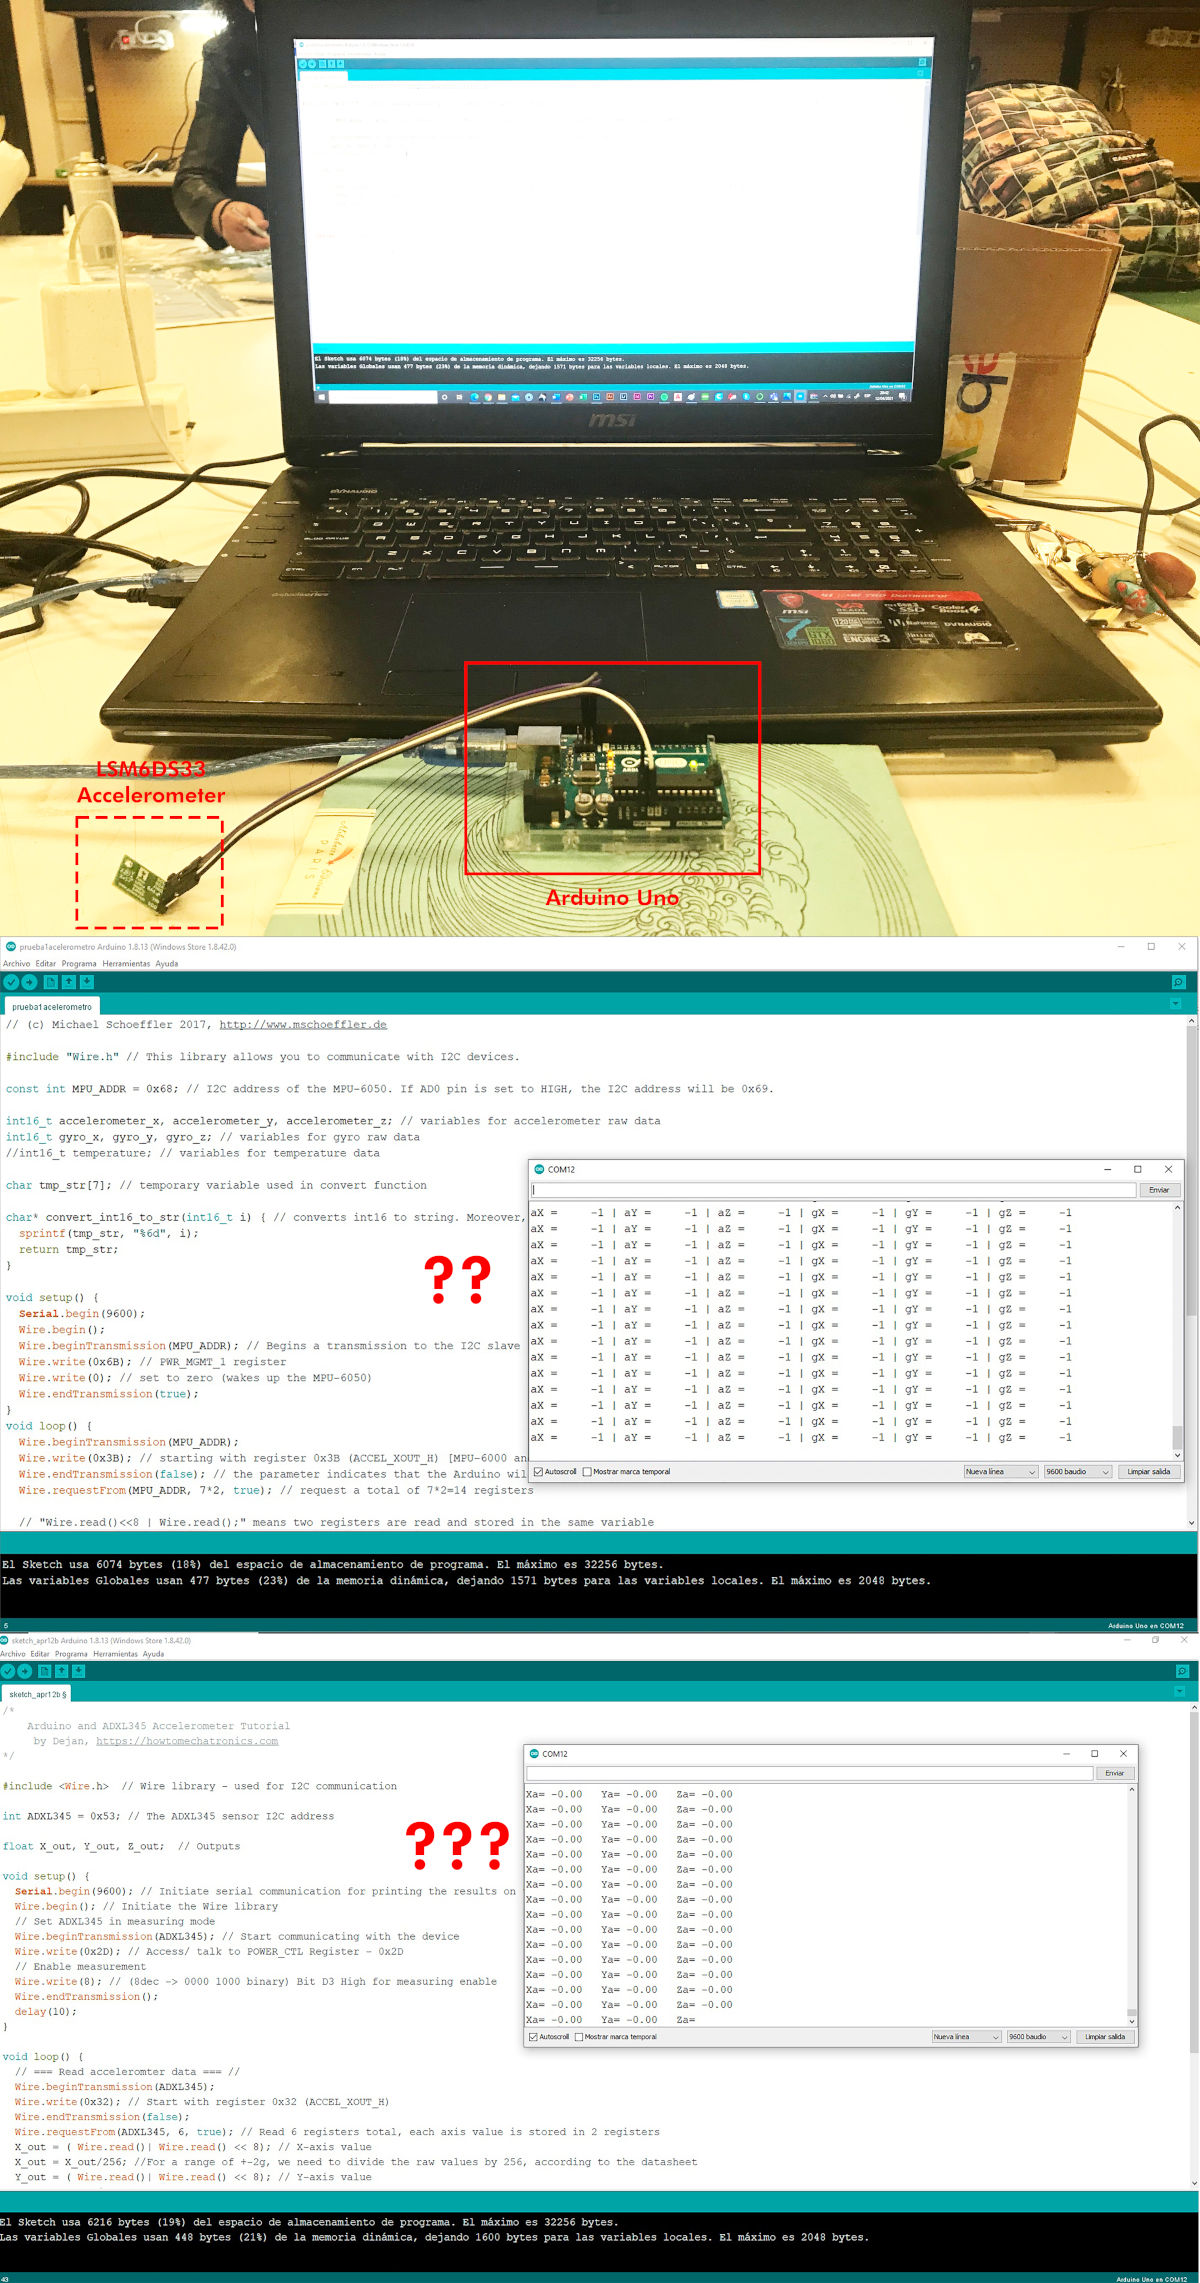The width and height of the screenshot is (1200, 2283).
Task: Enable Mostrar marca temporal in Xa/Ya/Za monitor
Action: point(579,2037)
